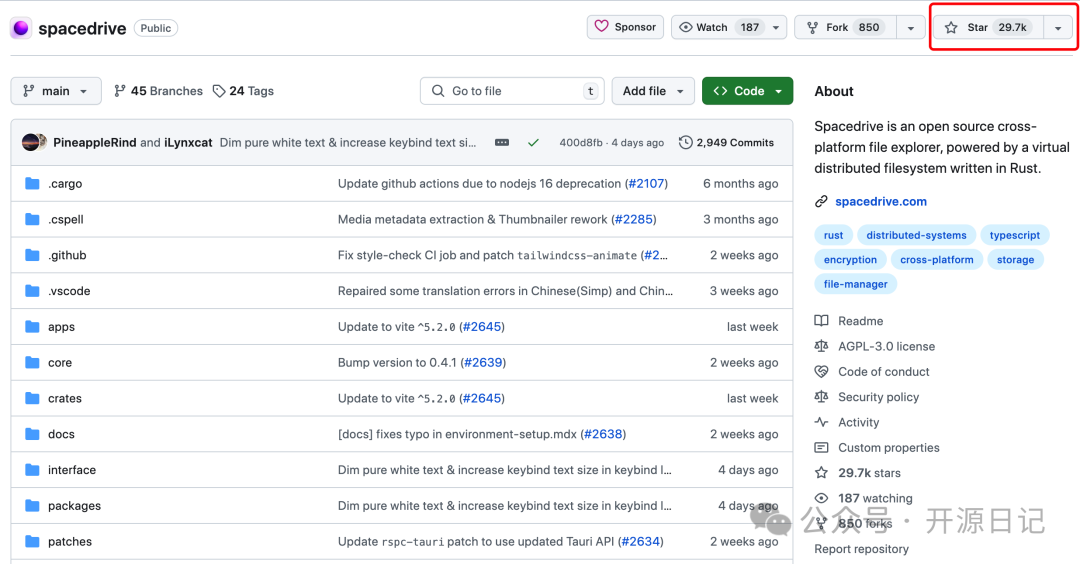Open pull request #2285 link

tap(634, 219)
